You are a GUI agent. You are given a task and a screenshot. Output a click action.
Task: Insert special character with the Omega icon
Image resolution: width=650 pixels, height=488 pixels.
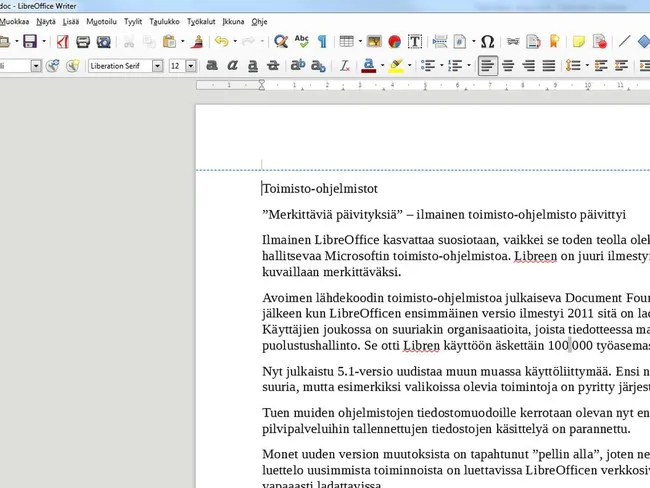pos(488,41)
